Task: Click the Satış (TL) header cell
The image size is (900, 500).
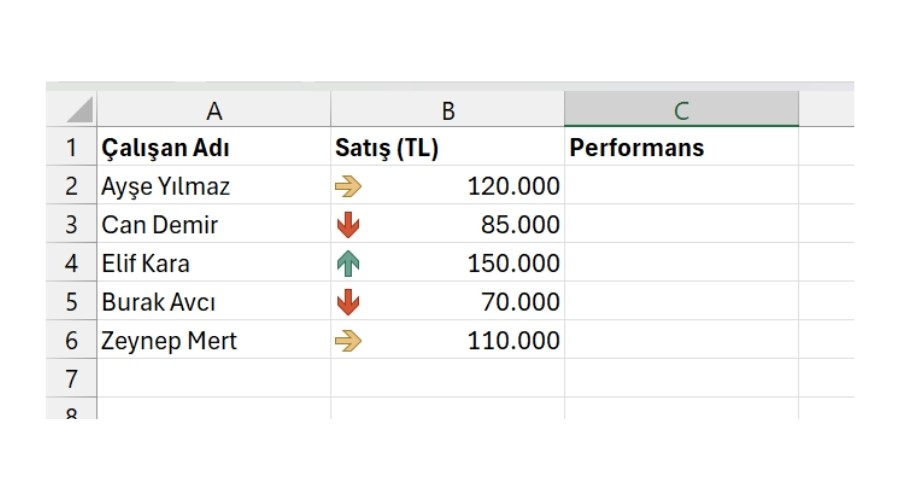Action: point(387,148)
